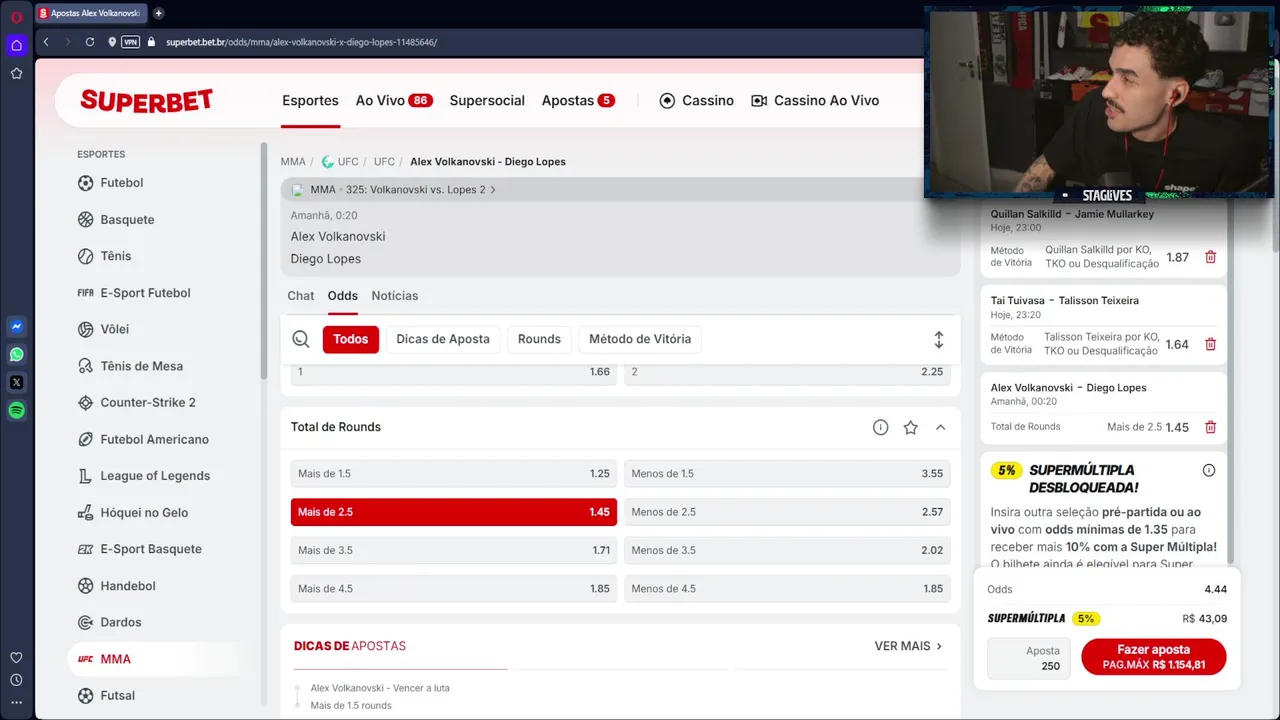Open the Ao Vivo tab
This screenshot has height=720, width=1280.
tap(394, 101)
